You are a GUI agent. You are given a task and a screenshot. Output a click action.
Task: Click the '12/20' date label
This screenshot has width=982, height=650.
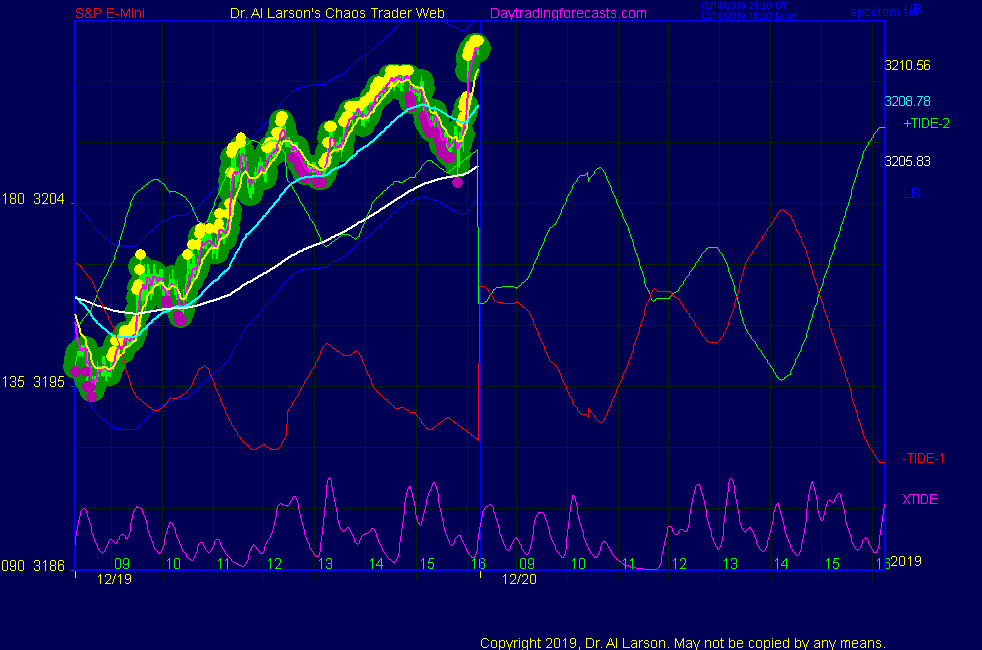point(519,579)
